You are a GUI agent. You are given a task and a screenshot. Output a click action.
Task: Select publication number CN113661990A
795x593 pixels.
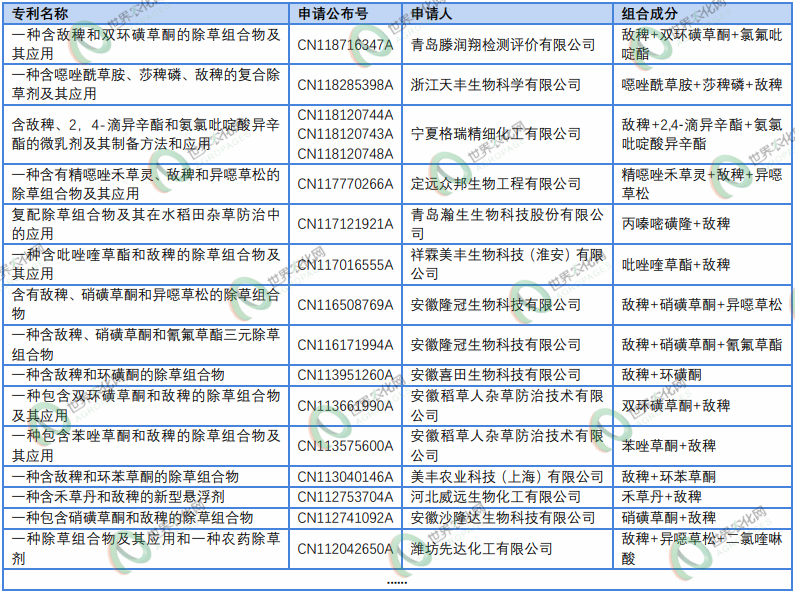click(345, 405)
